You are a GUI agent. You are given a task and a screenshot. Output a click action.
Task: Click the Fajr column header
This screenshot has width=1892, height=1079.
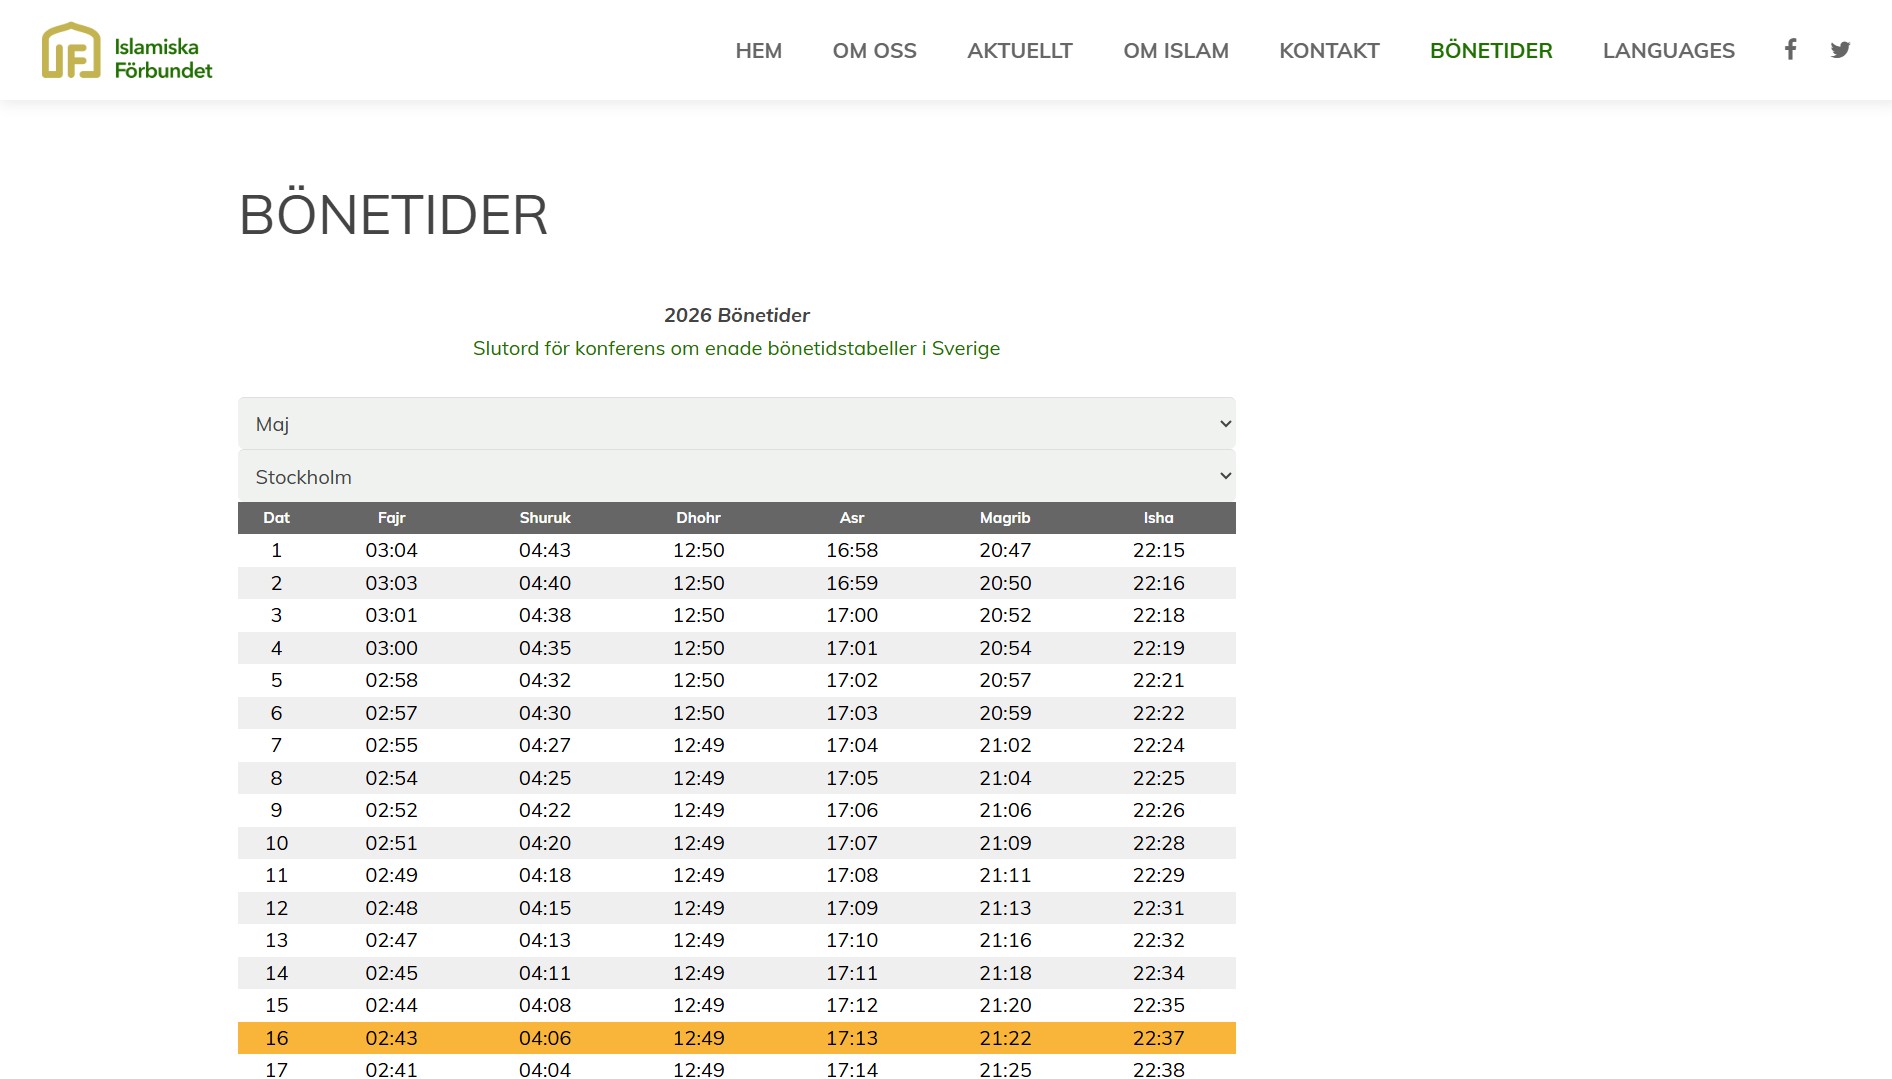coord(391,518)
